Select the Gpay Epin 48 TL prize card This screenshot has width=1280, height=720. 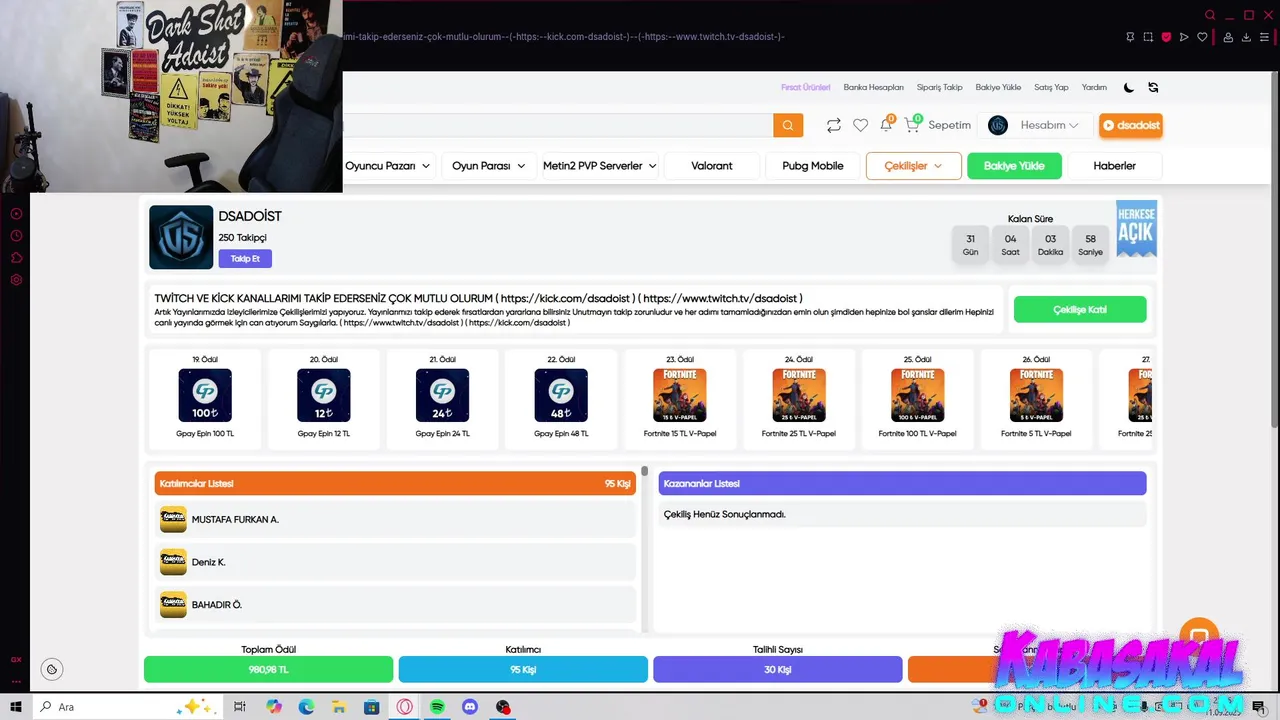click(x=561, y=399)
